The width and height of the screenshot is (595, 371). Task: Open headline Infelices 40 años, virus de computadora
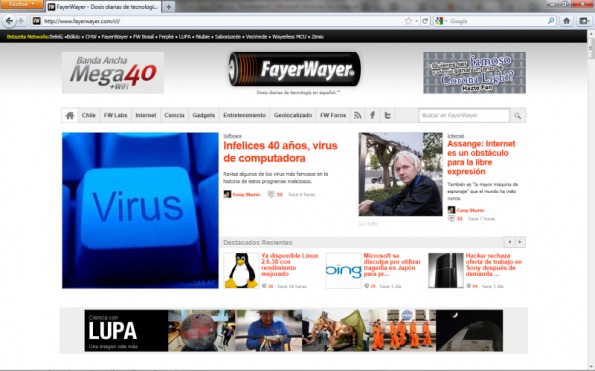pos(280,152)
